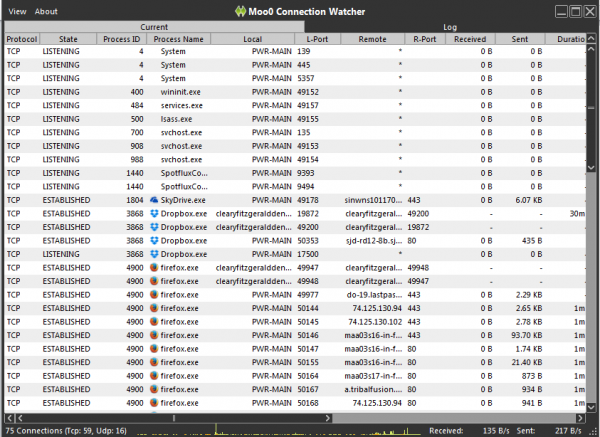Sort by the L-Port column header
600x437 pixels.
click(317, 39)
